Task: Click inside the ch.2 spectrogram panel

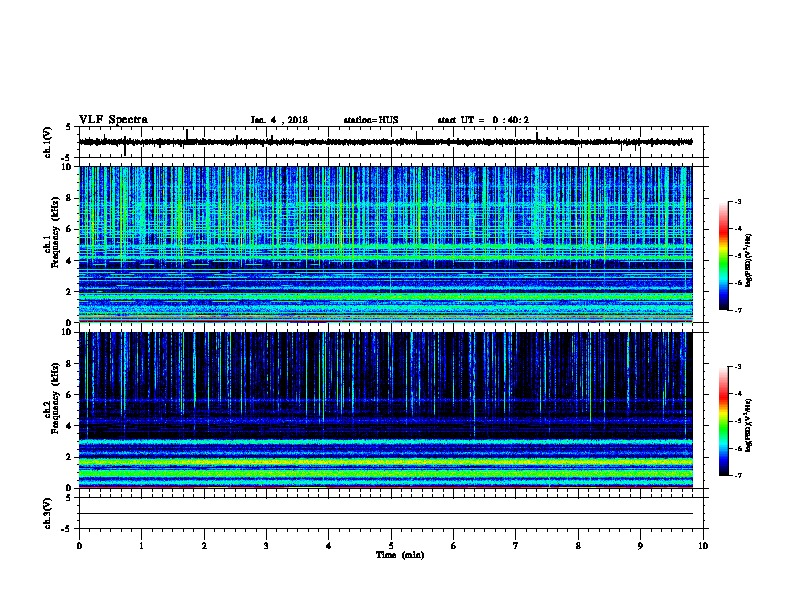Action: click(x=385, y=410)
